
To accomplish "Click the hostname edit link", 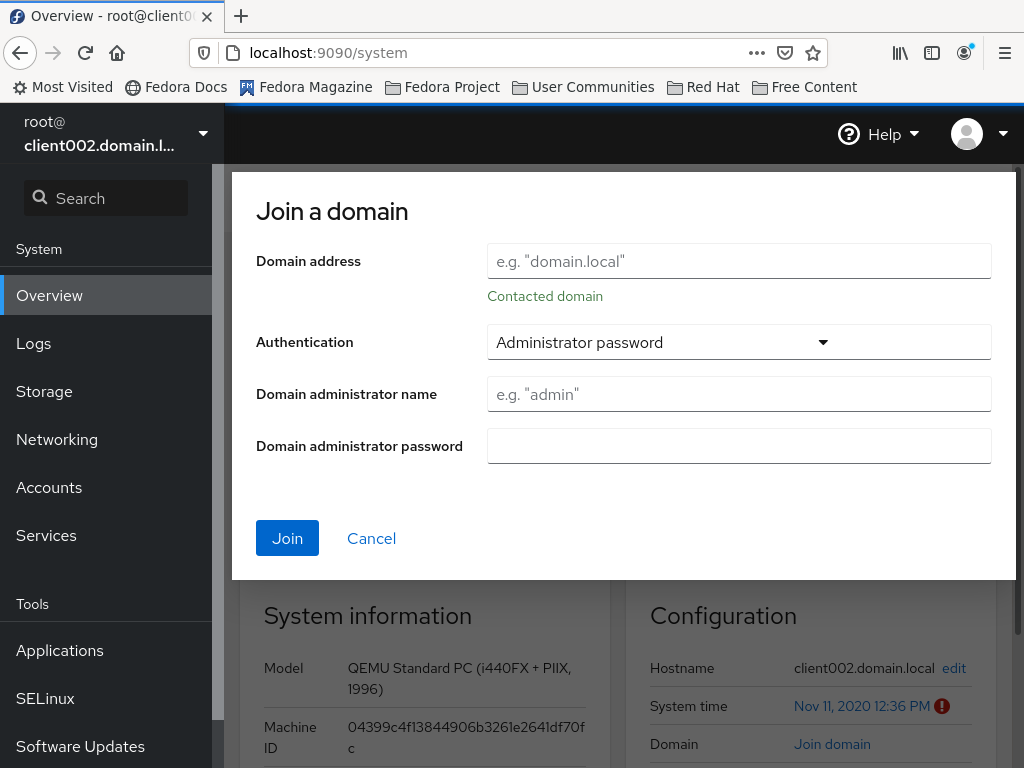I will point(953,668).
